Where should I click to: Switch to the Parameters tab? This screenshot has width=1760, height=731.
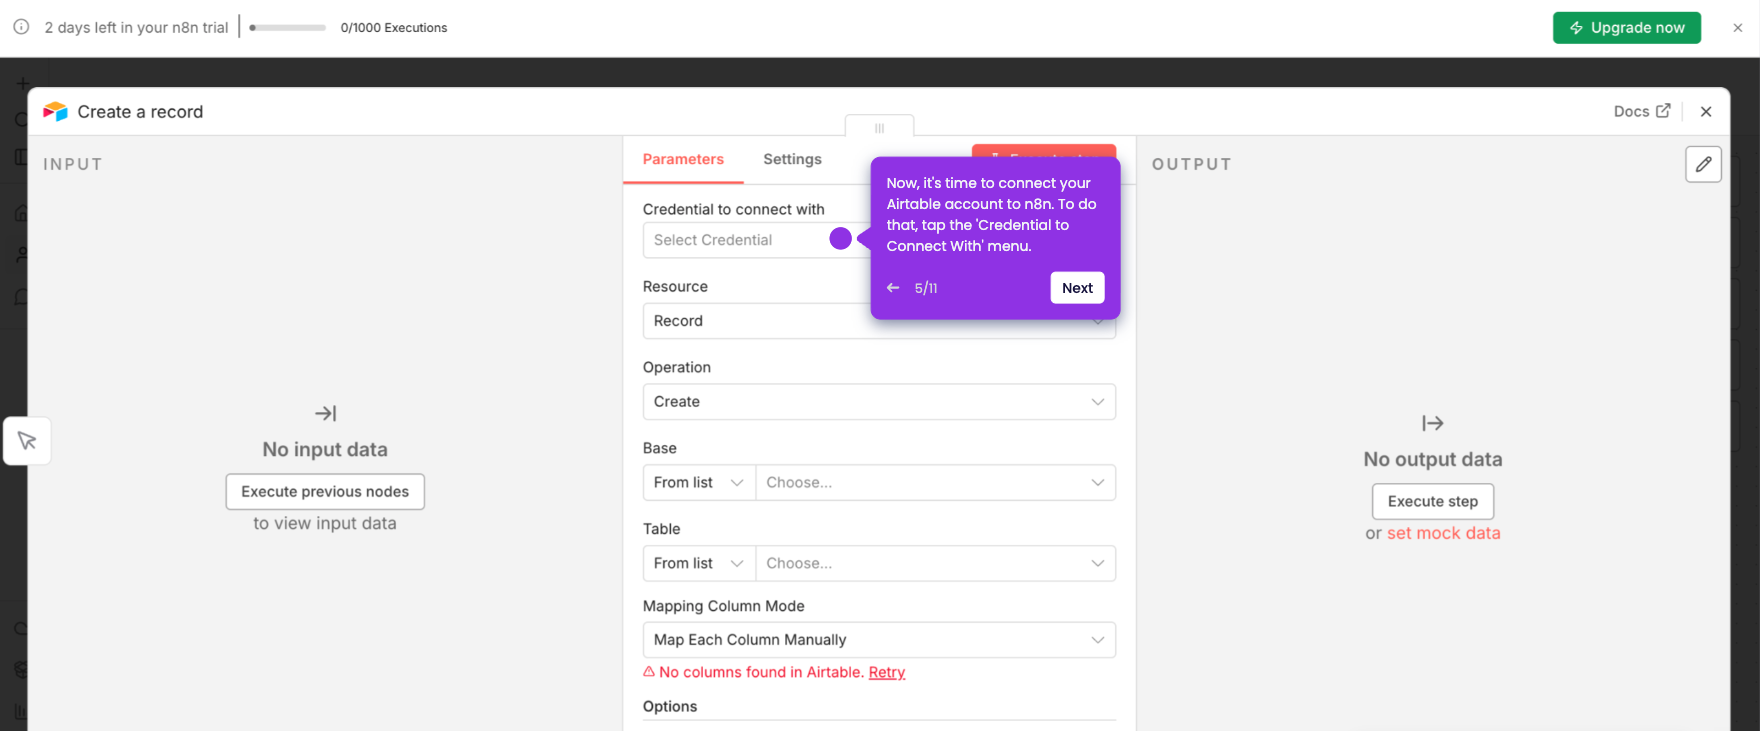pyautogui.click(x=683, y=159)
